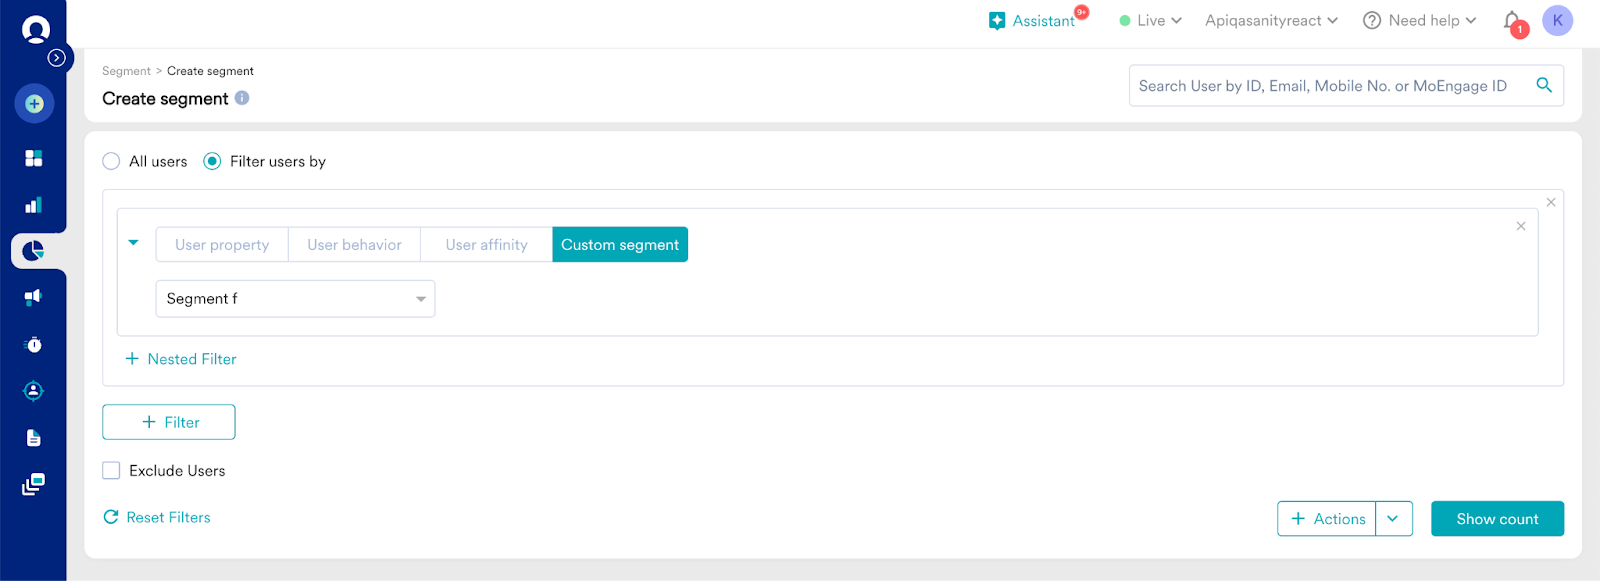Click the search magnifier icon
This screenshot has width=1600, height=581.
[1544, 85]
